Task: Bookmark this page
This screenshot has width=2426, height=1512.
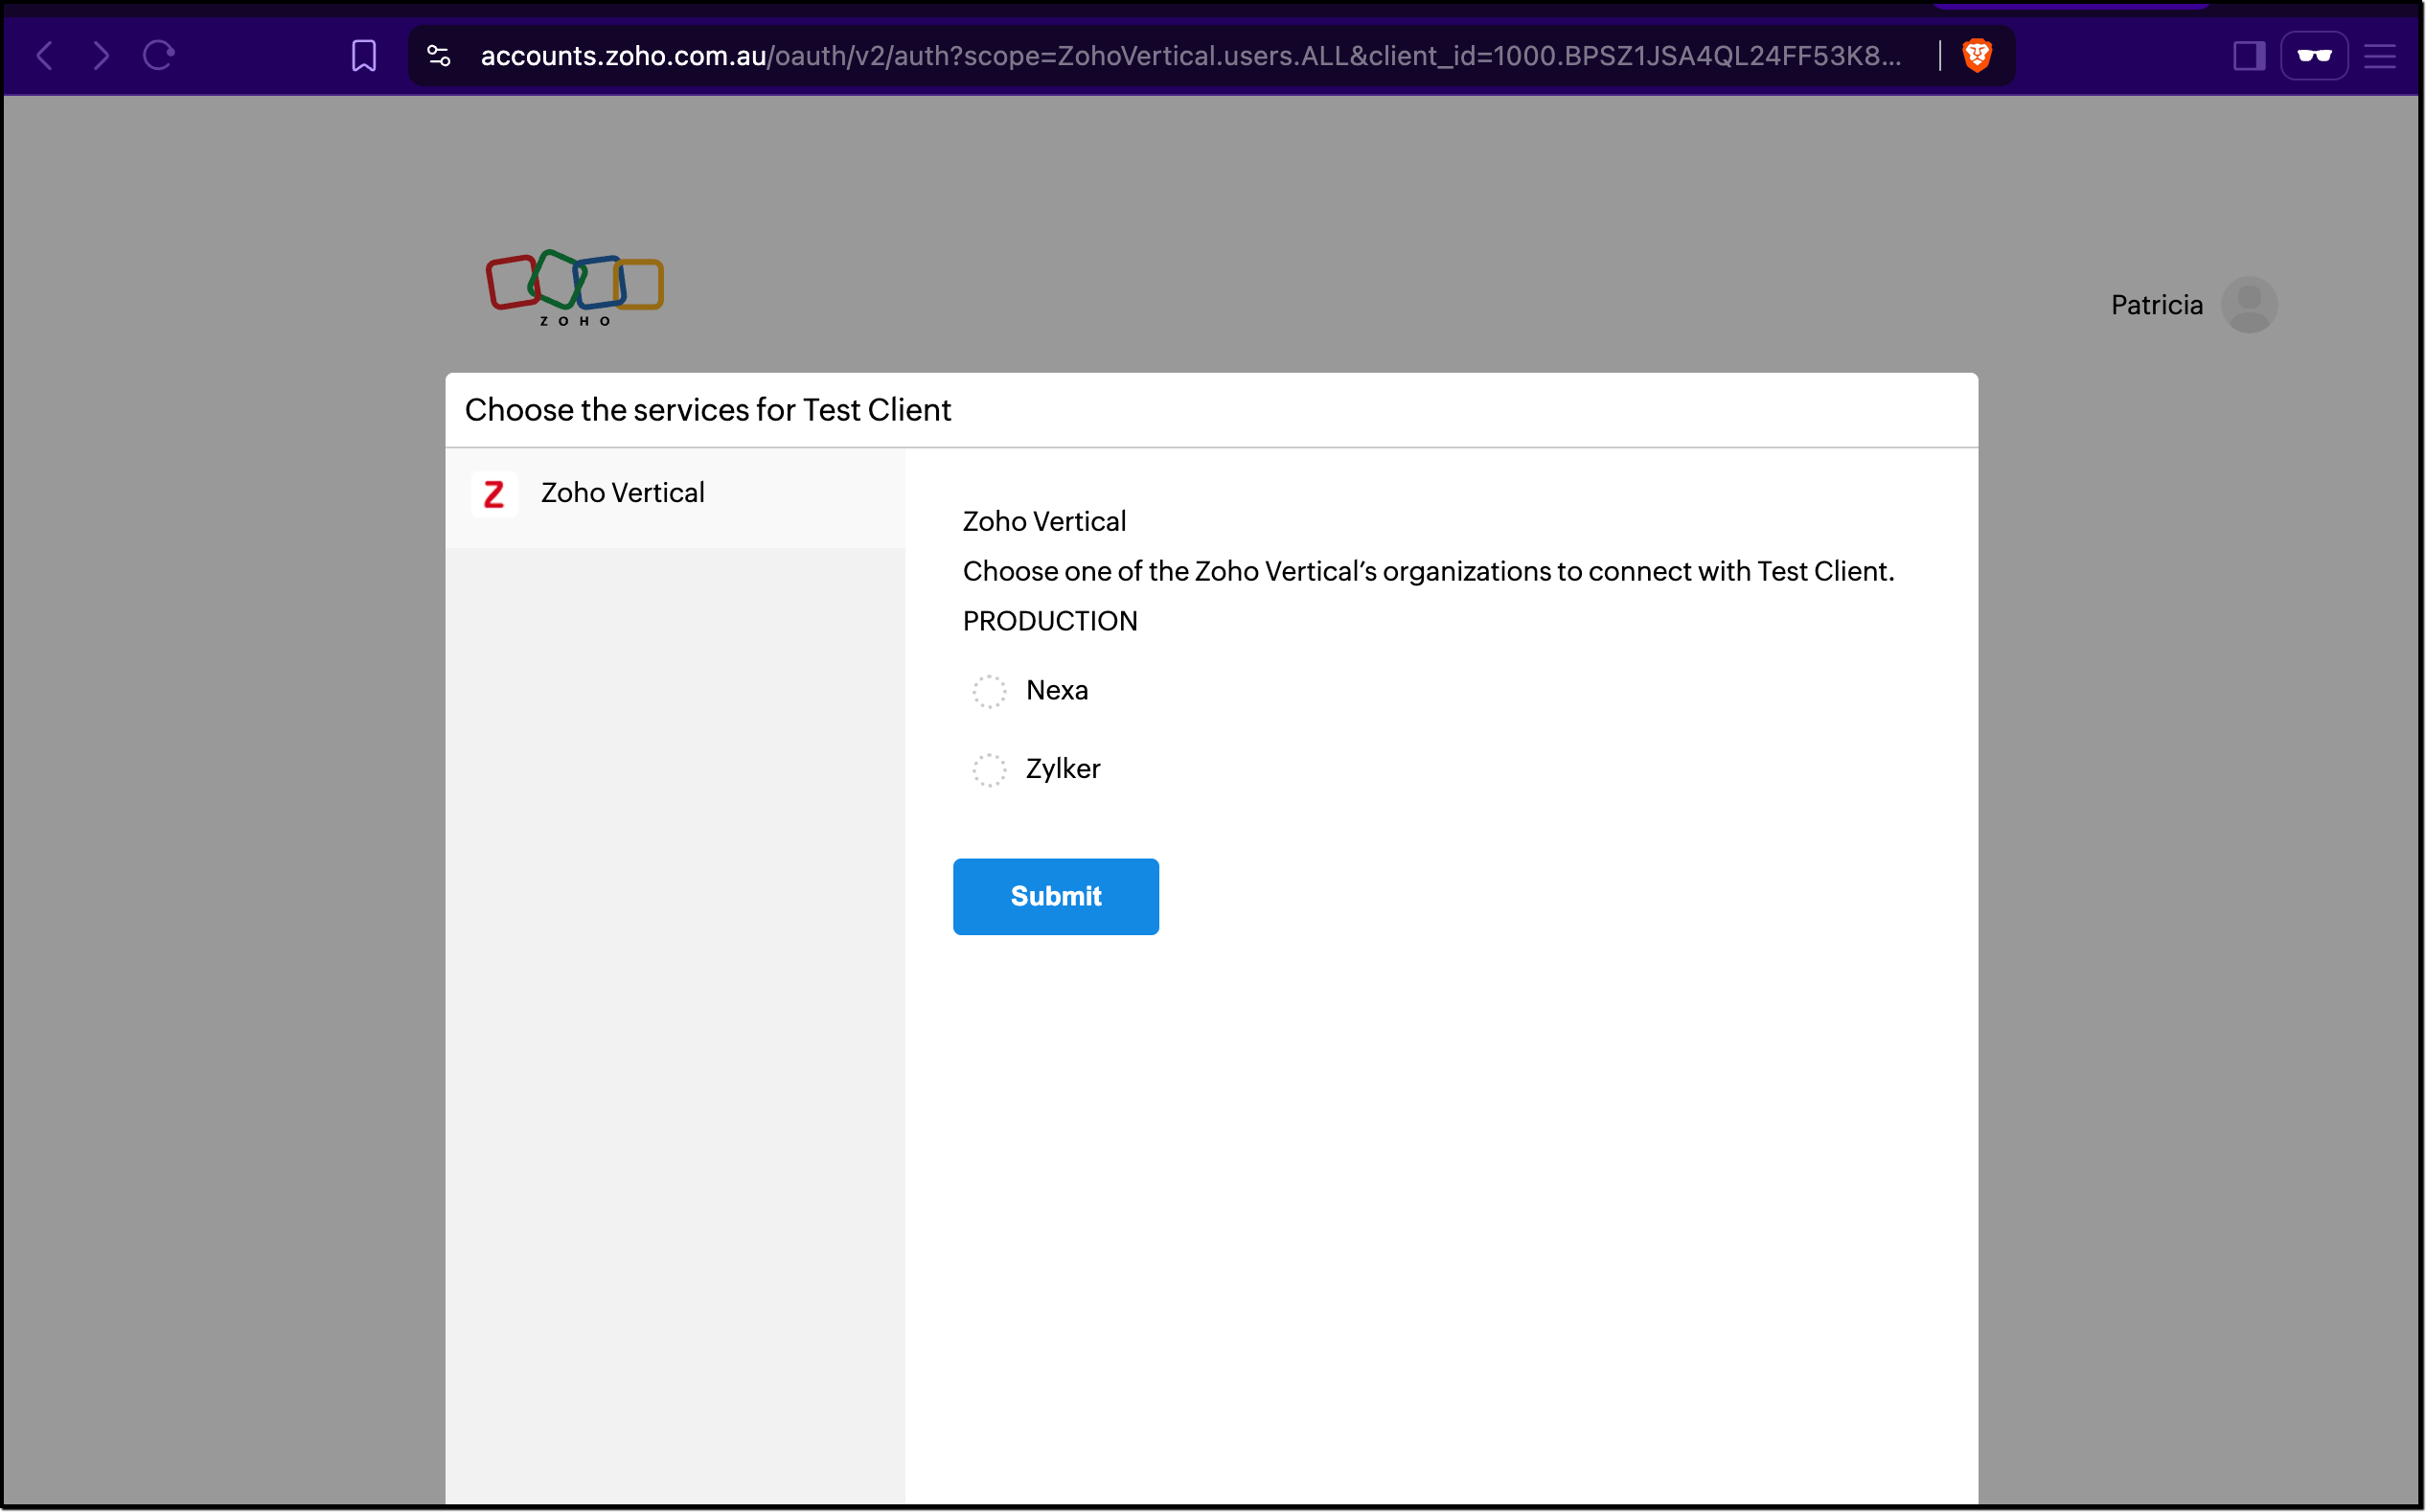Action: 364,56
